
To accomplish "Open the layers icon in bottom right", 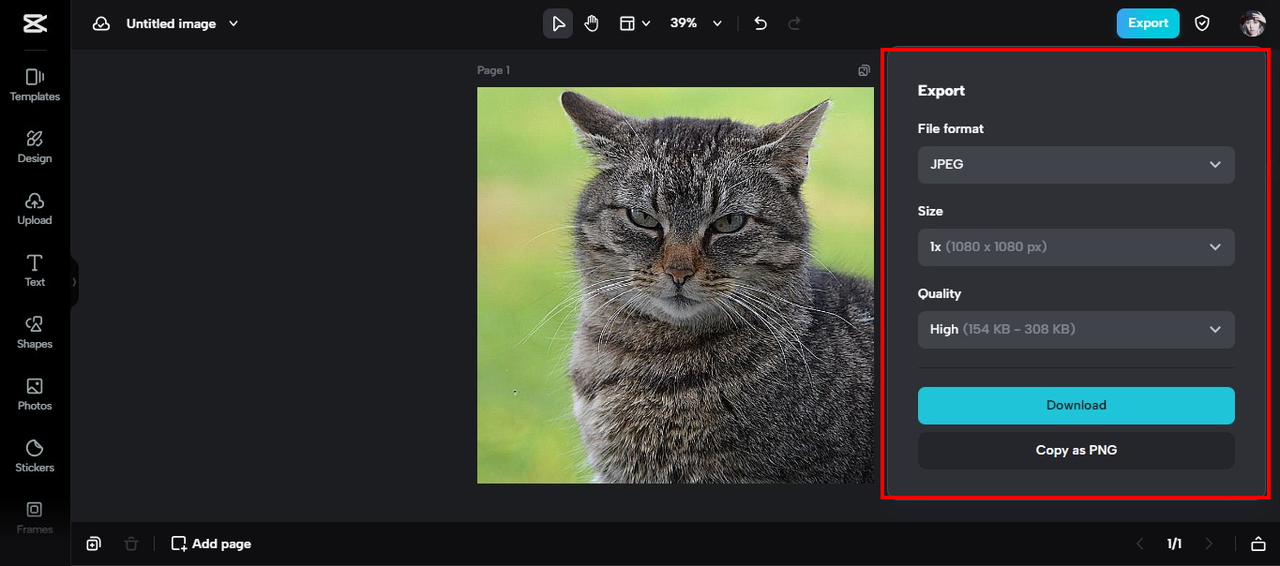I will click(x=1258, y=544).
